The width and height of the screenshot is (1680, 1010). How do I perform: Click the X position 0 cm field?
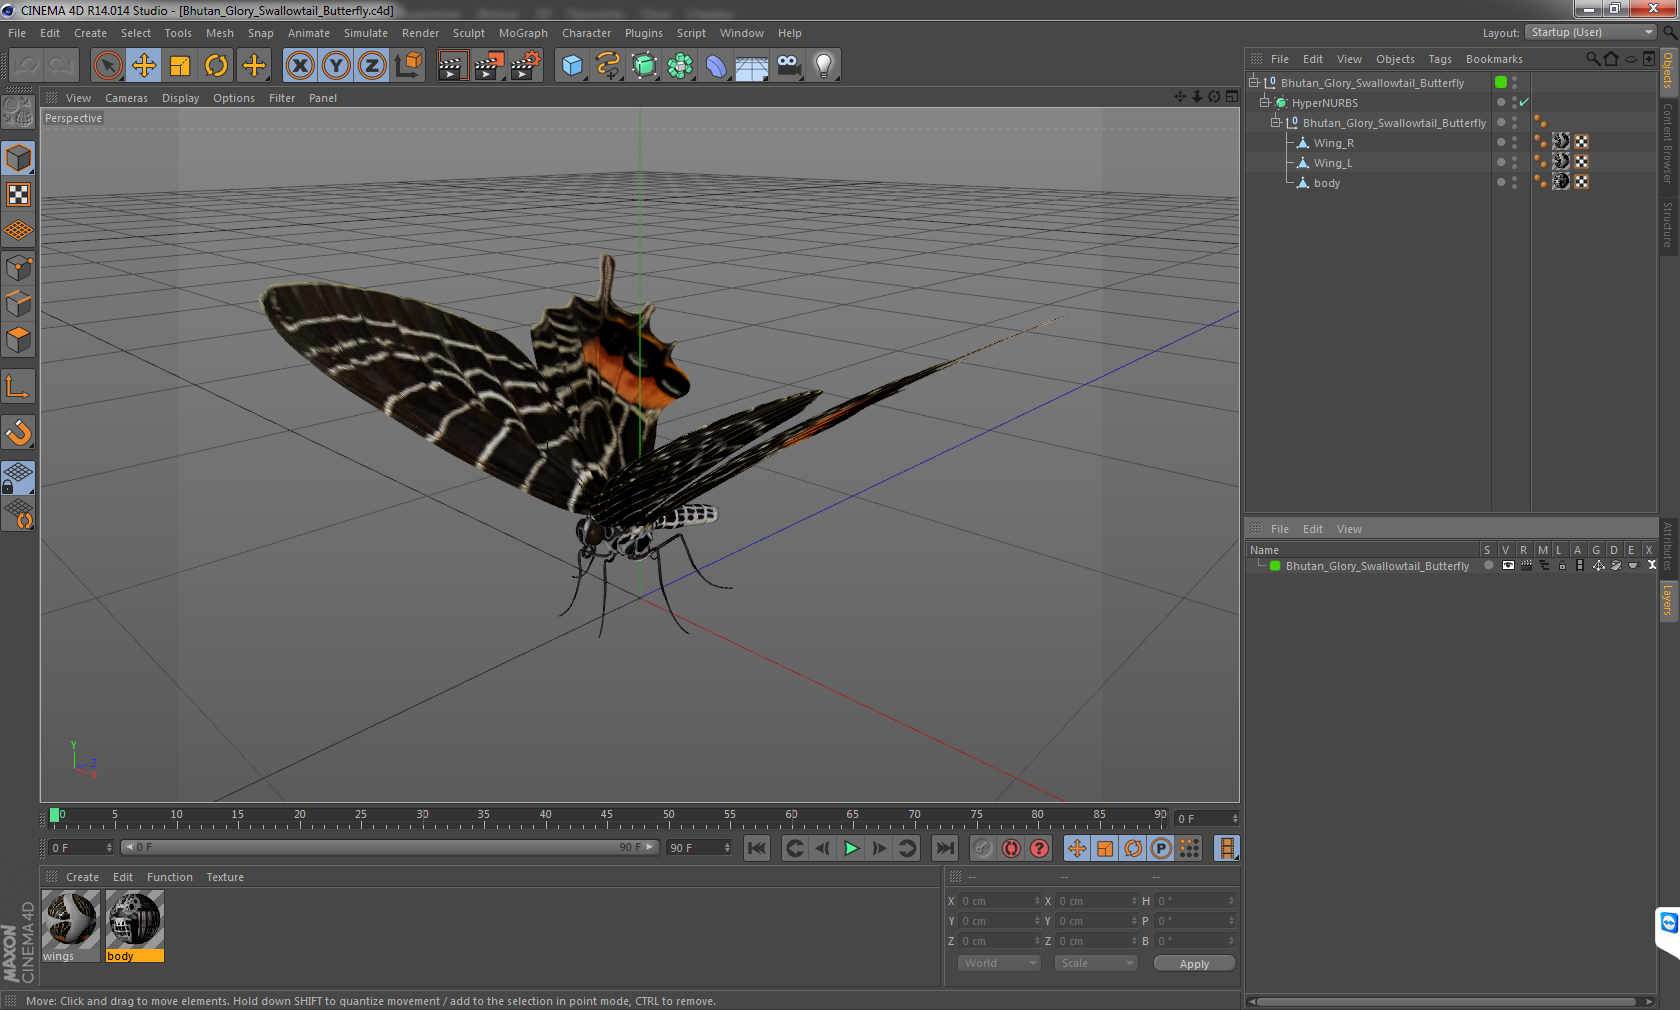pyautogui.click(x=1000, y=901)
